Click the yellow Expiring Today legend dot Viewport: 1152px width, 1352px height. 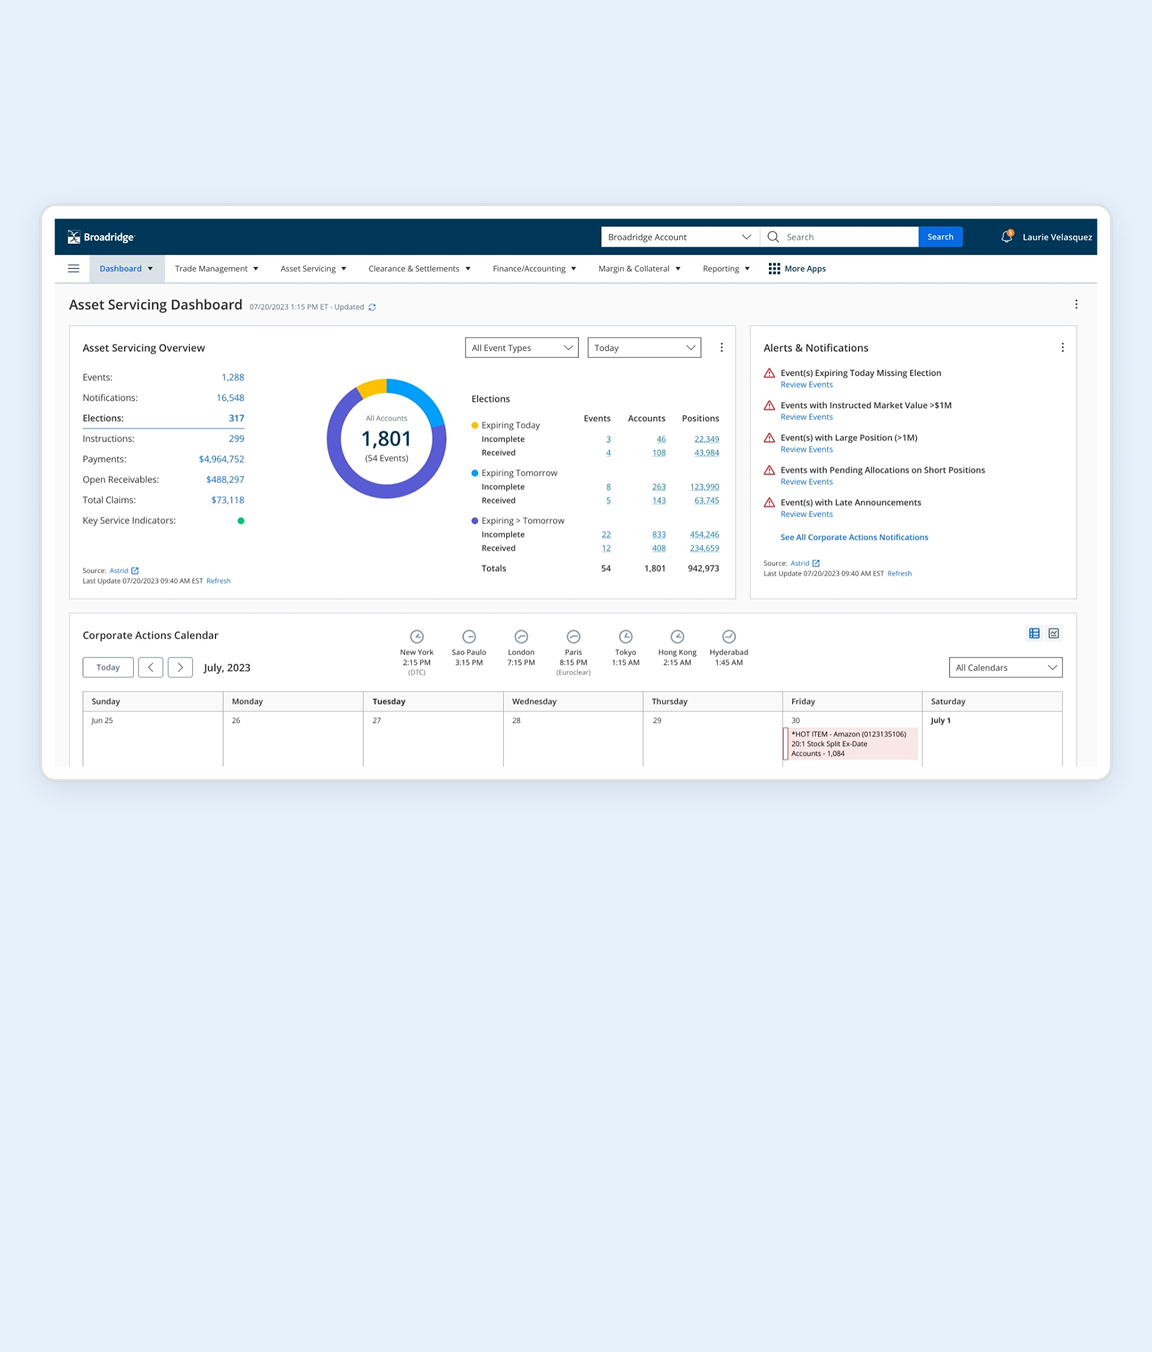pos(474,425)
